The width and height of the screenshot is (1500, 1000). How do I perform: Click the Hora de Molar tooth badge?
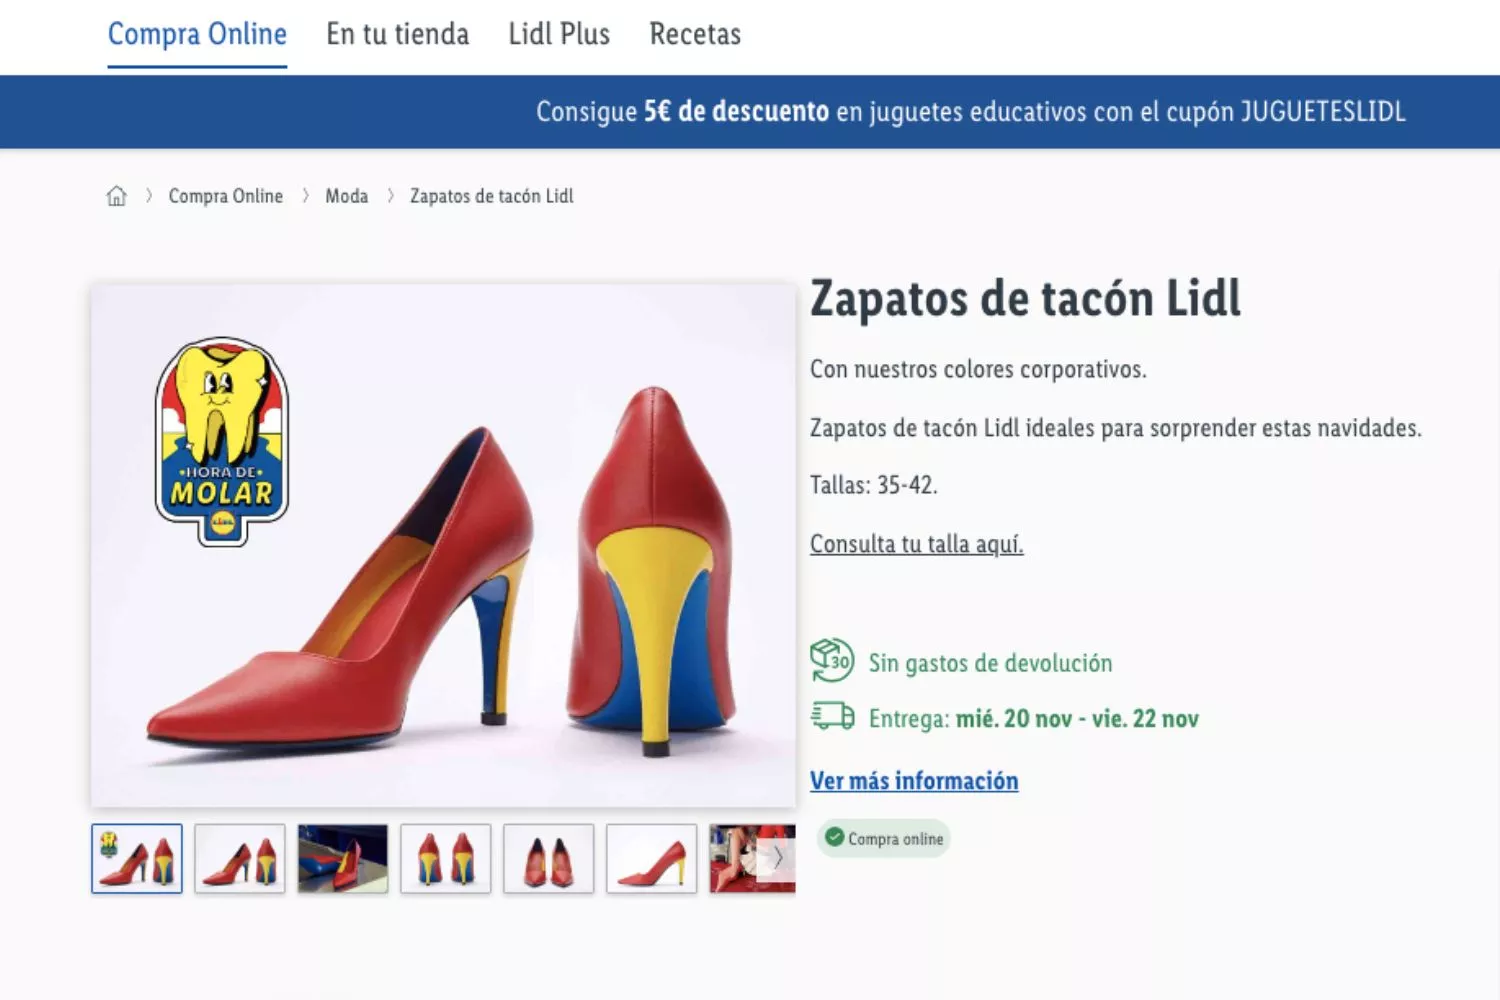point(222,440)
